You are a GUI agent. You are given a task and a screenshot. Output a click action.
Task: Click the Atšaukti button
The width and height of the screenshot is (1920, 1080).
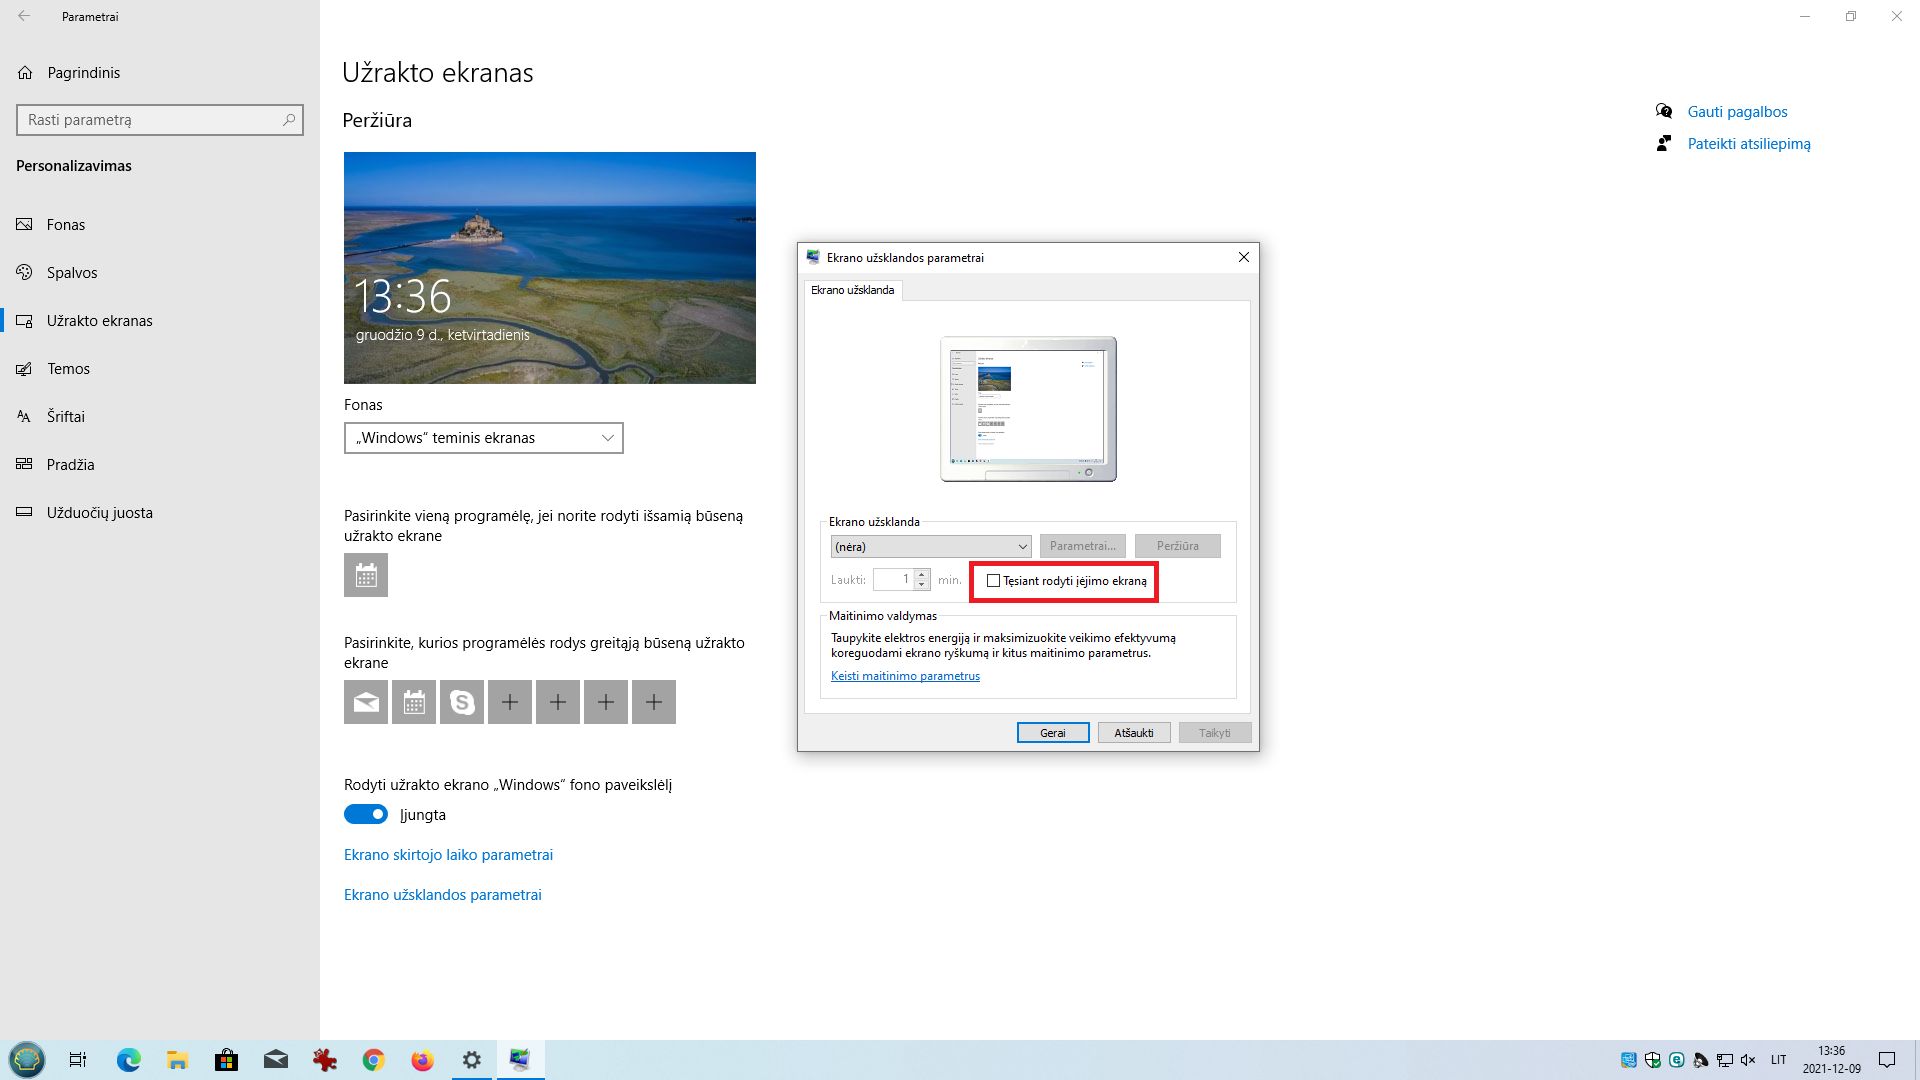pyautogui.click(x=1133, y=733)
